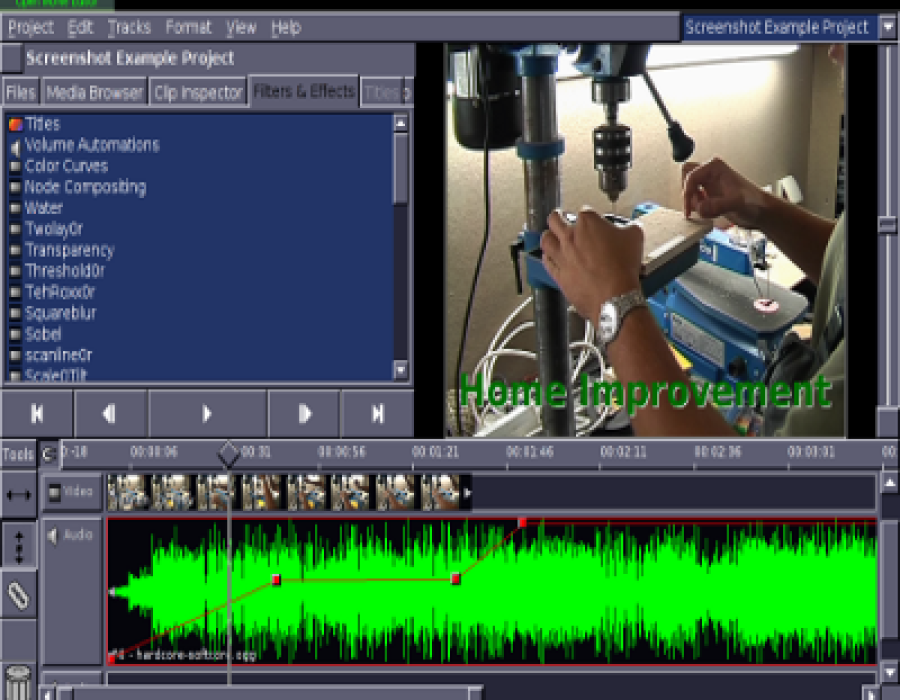Click the effects list scrollbar thumb
The height and width of the screenshot is (700, 900).
point(401,168)
